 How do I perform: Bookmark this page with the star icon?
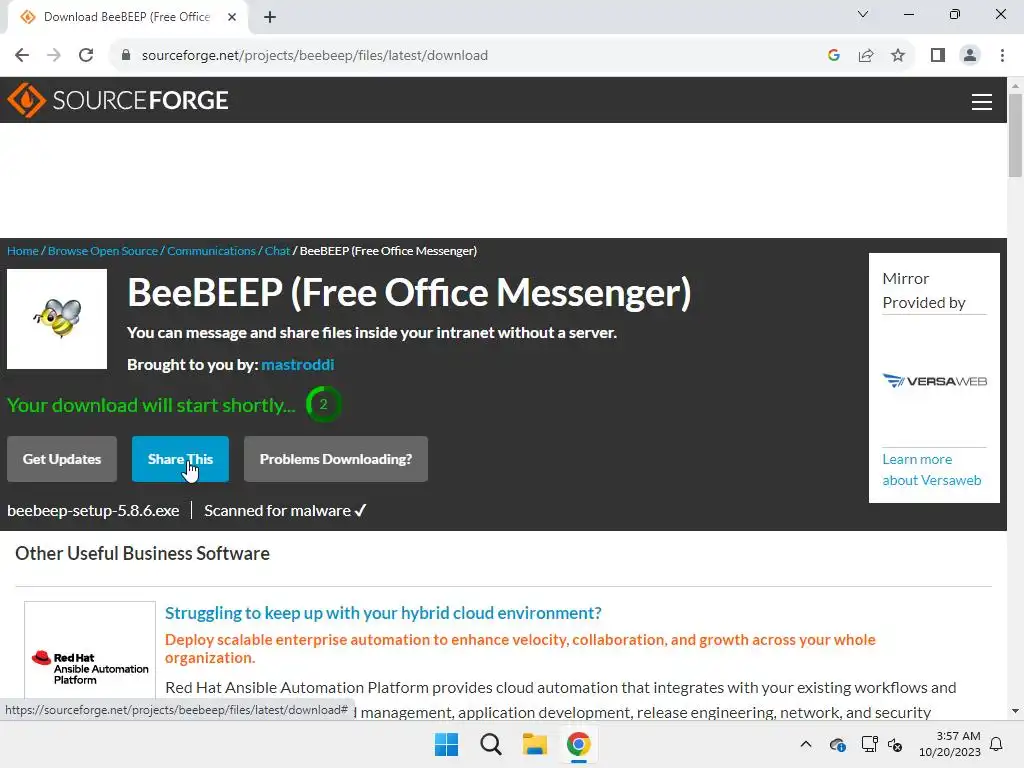pyautogui.click(x=898, y=55)
